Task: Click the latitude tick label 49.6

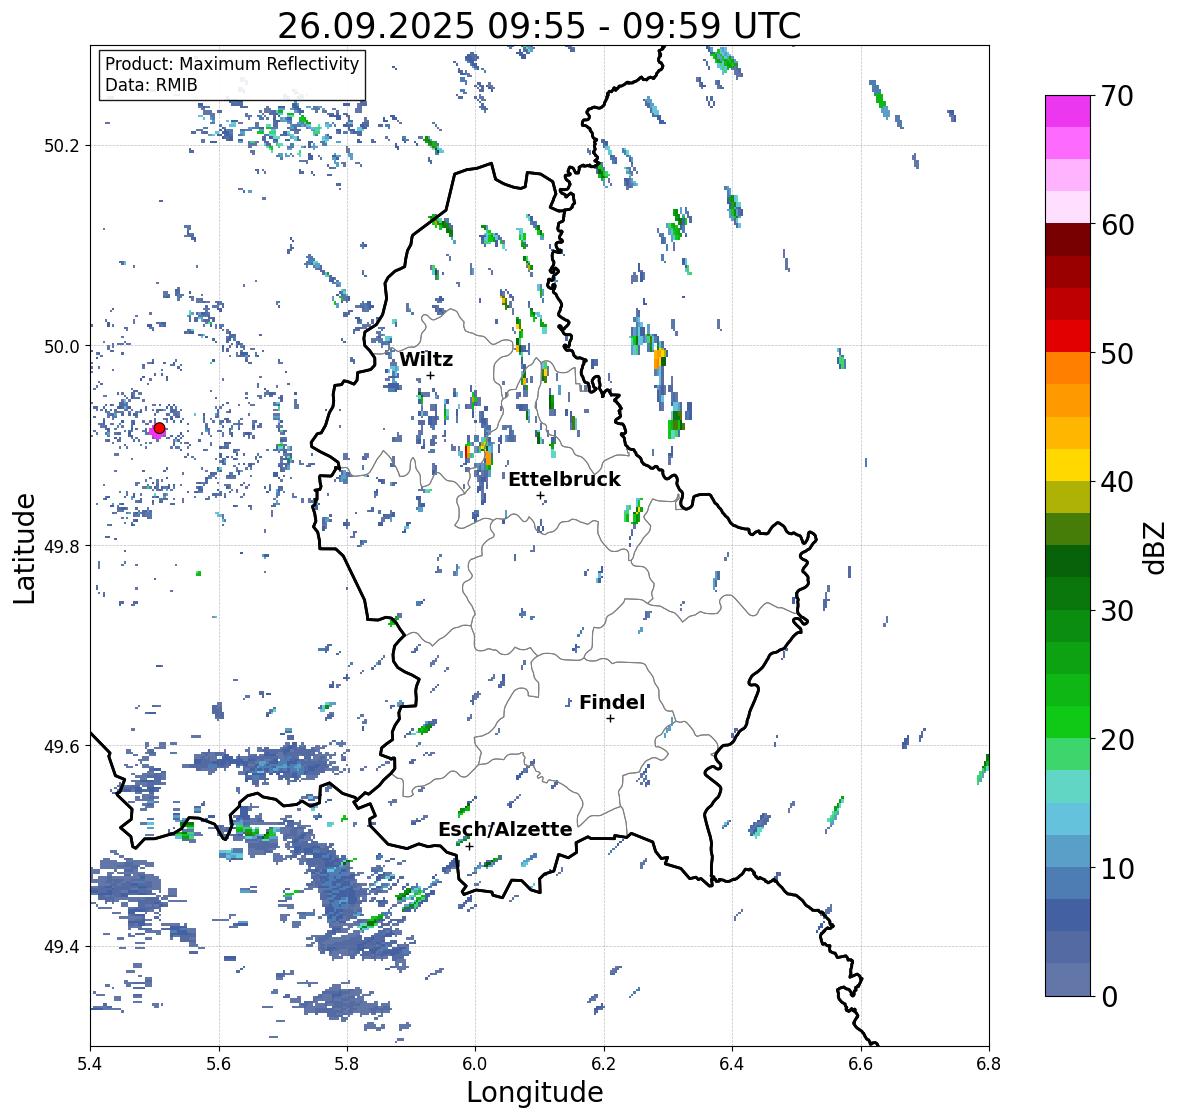Action: (x=62, y=746)
